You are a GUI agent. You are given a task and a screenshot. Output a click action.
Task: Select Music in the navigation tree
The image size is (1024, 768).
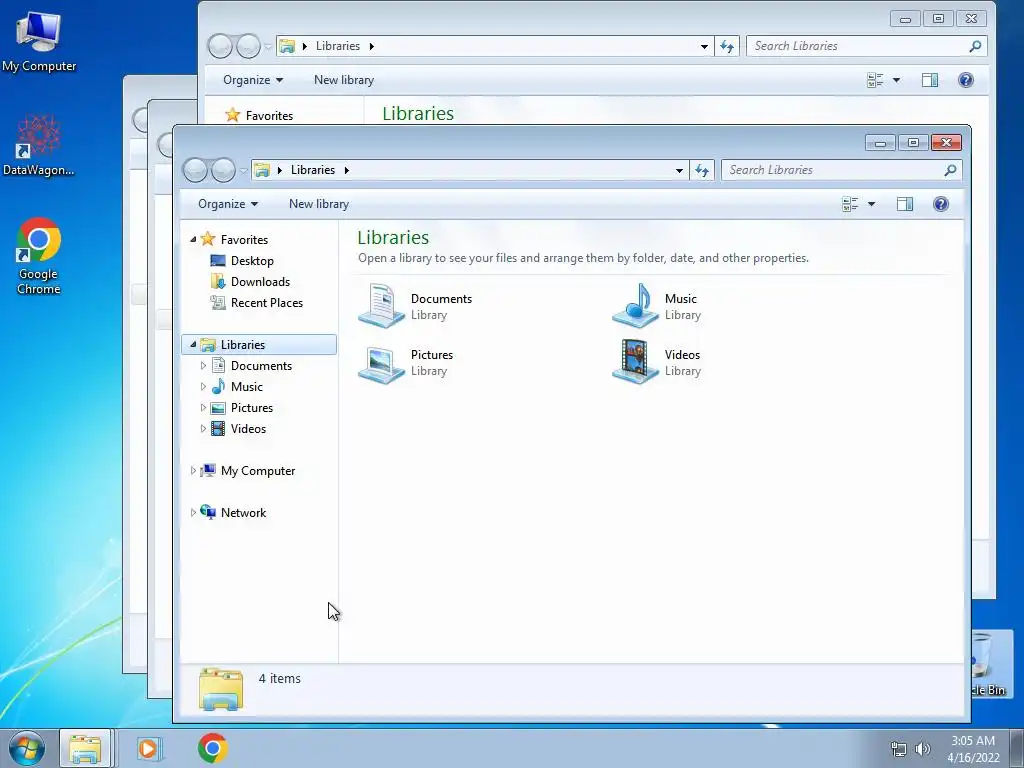[246, 387]
